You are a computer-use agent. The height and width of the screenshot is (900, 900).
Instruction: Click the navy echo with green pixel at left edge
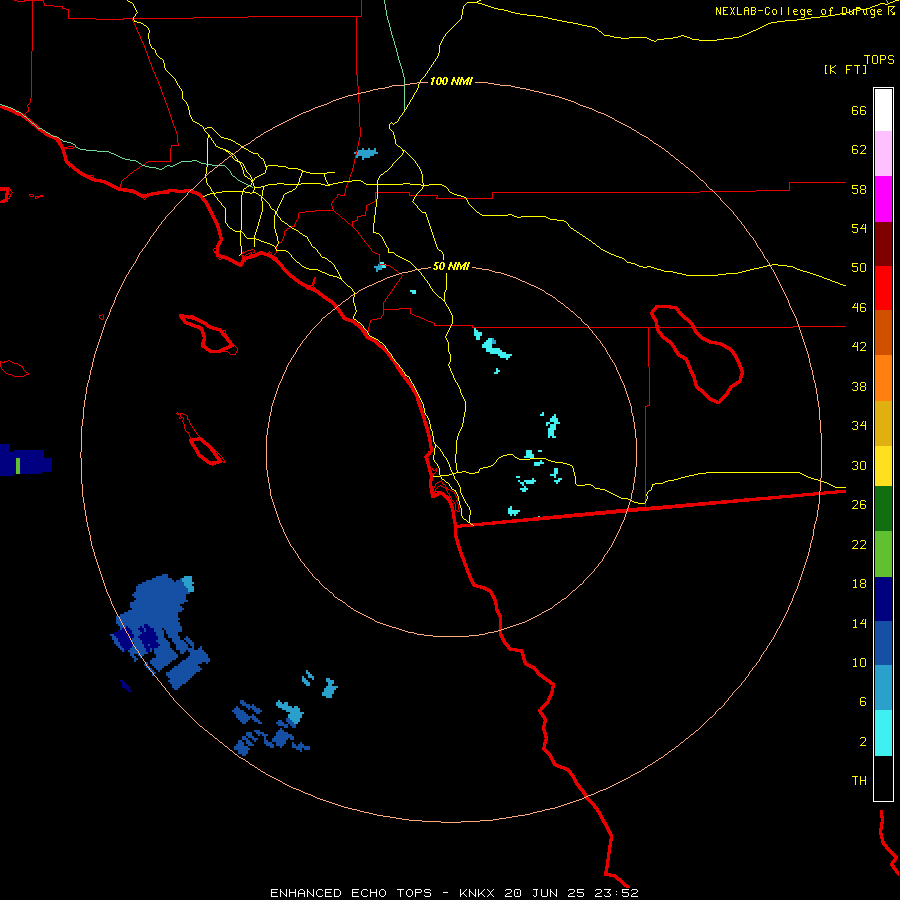click(24, 460)
